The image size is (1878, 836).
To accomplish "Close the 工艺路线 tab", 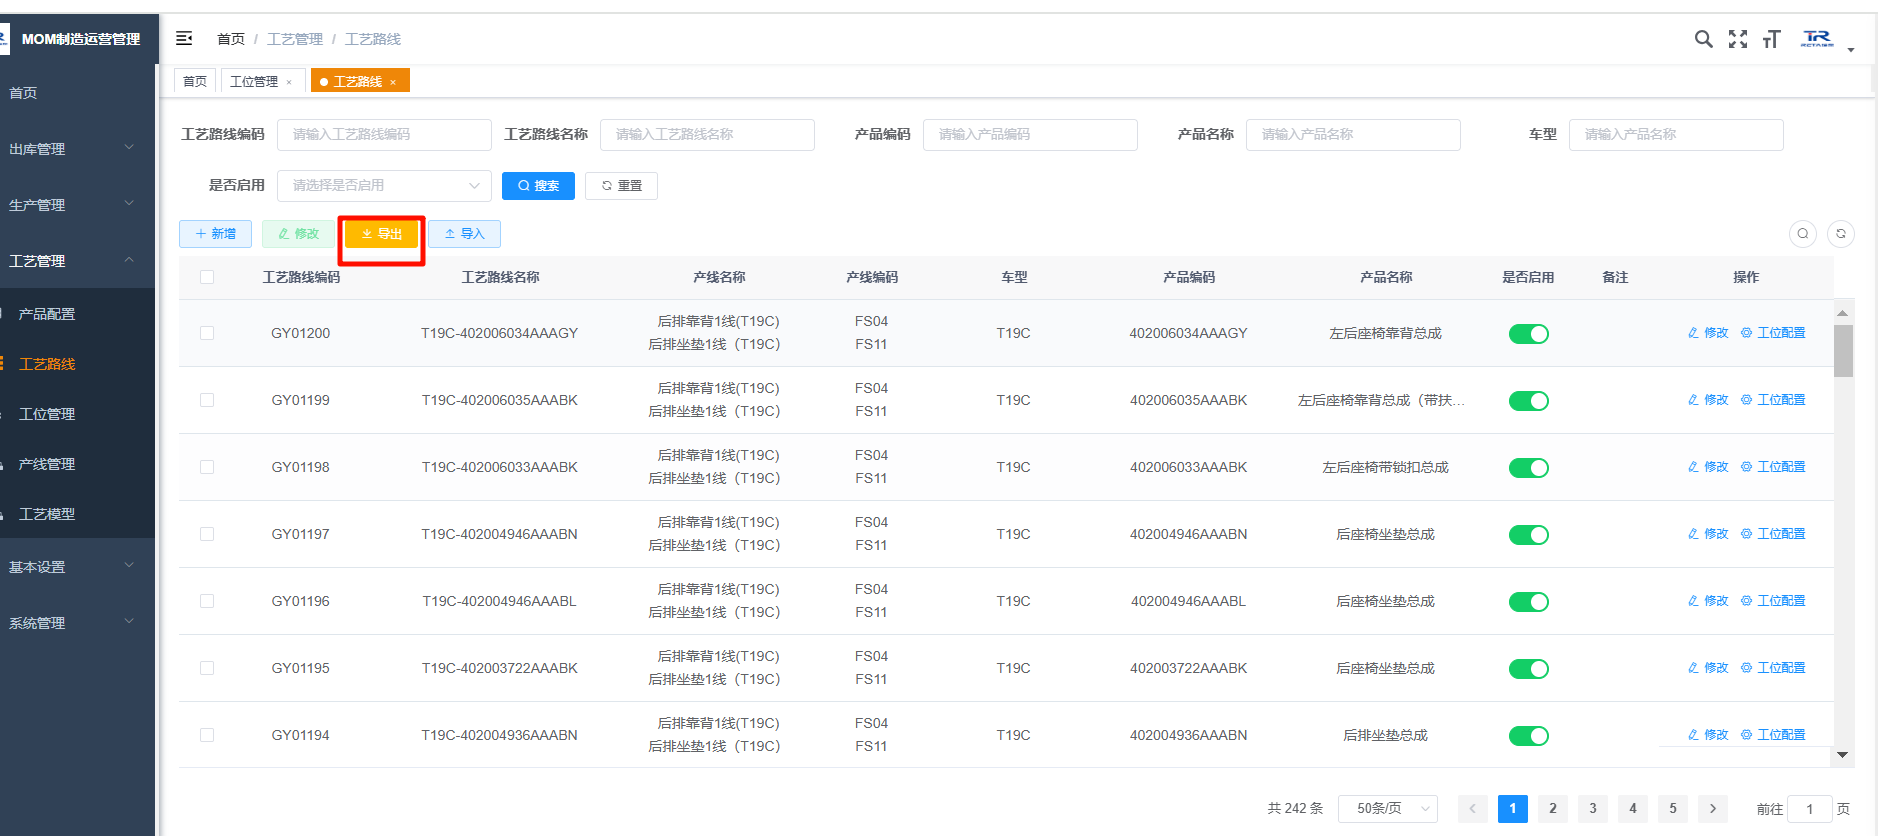I will [x=393, y=82].
